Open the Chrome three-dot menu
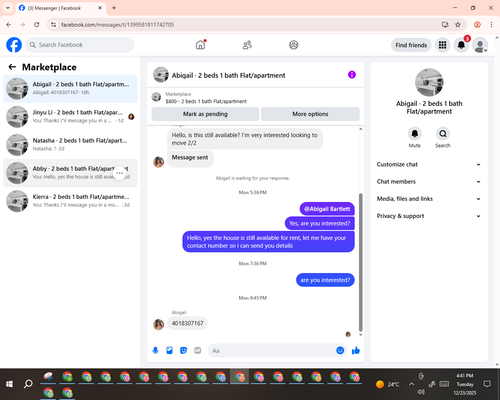The image size is (500, 400). pyautogui.click(x=491, y=25)
